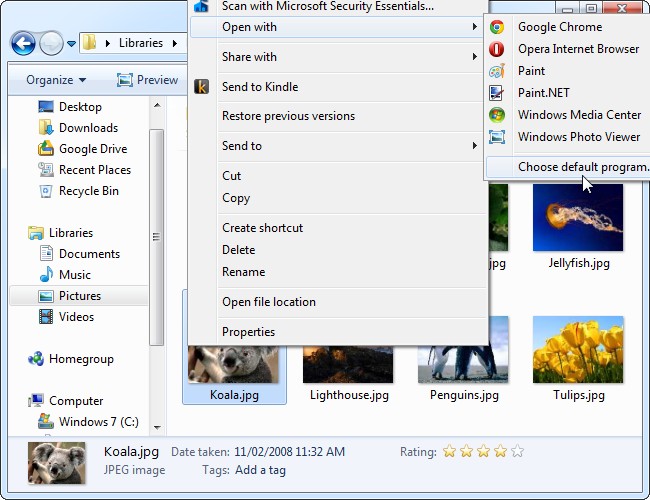Expand the Send to submenu arrow
The height and width of the screenshot is (500, 650).
pyautogui.click(x=475, y=146)
